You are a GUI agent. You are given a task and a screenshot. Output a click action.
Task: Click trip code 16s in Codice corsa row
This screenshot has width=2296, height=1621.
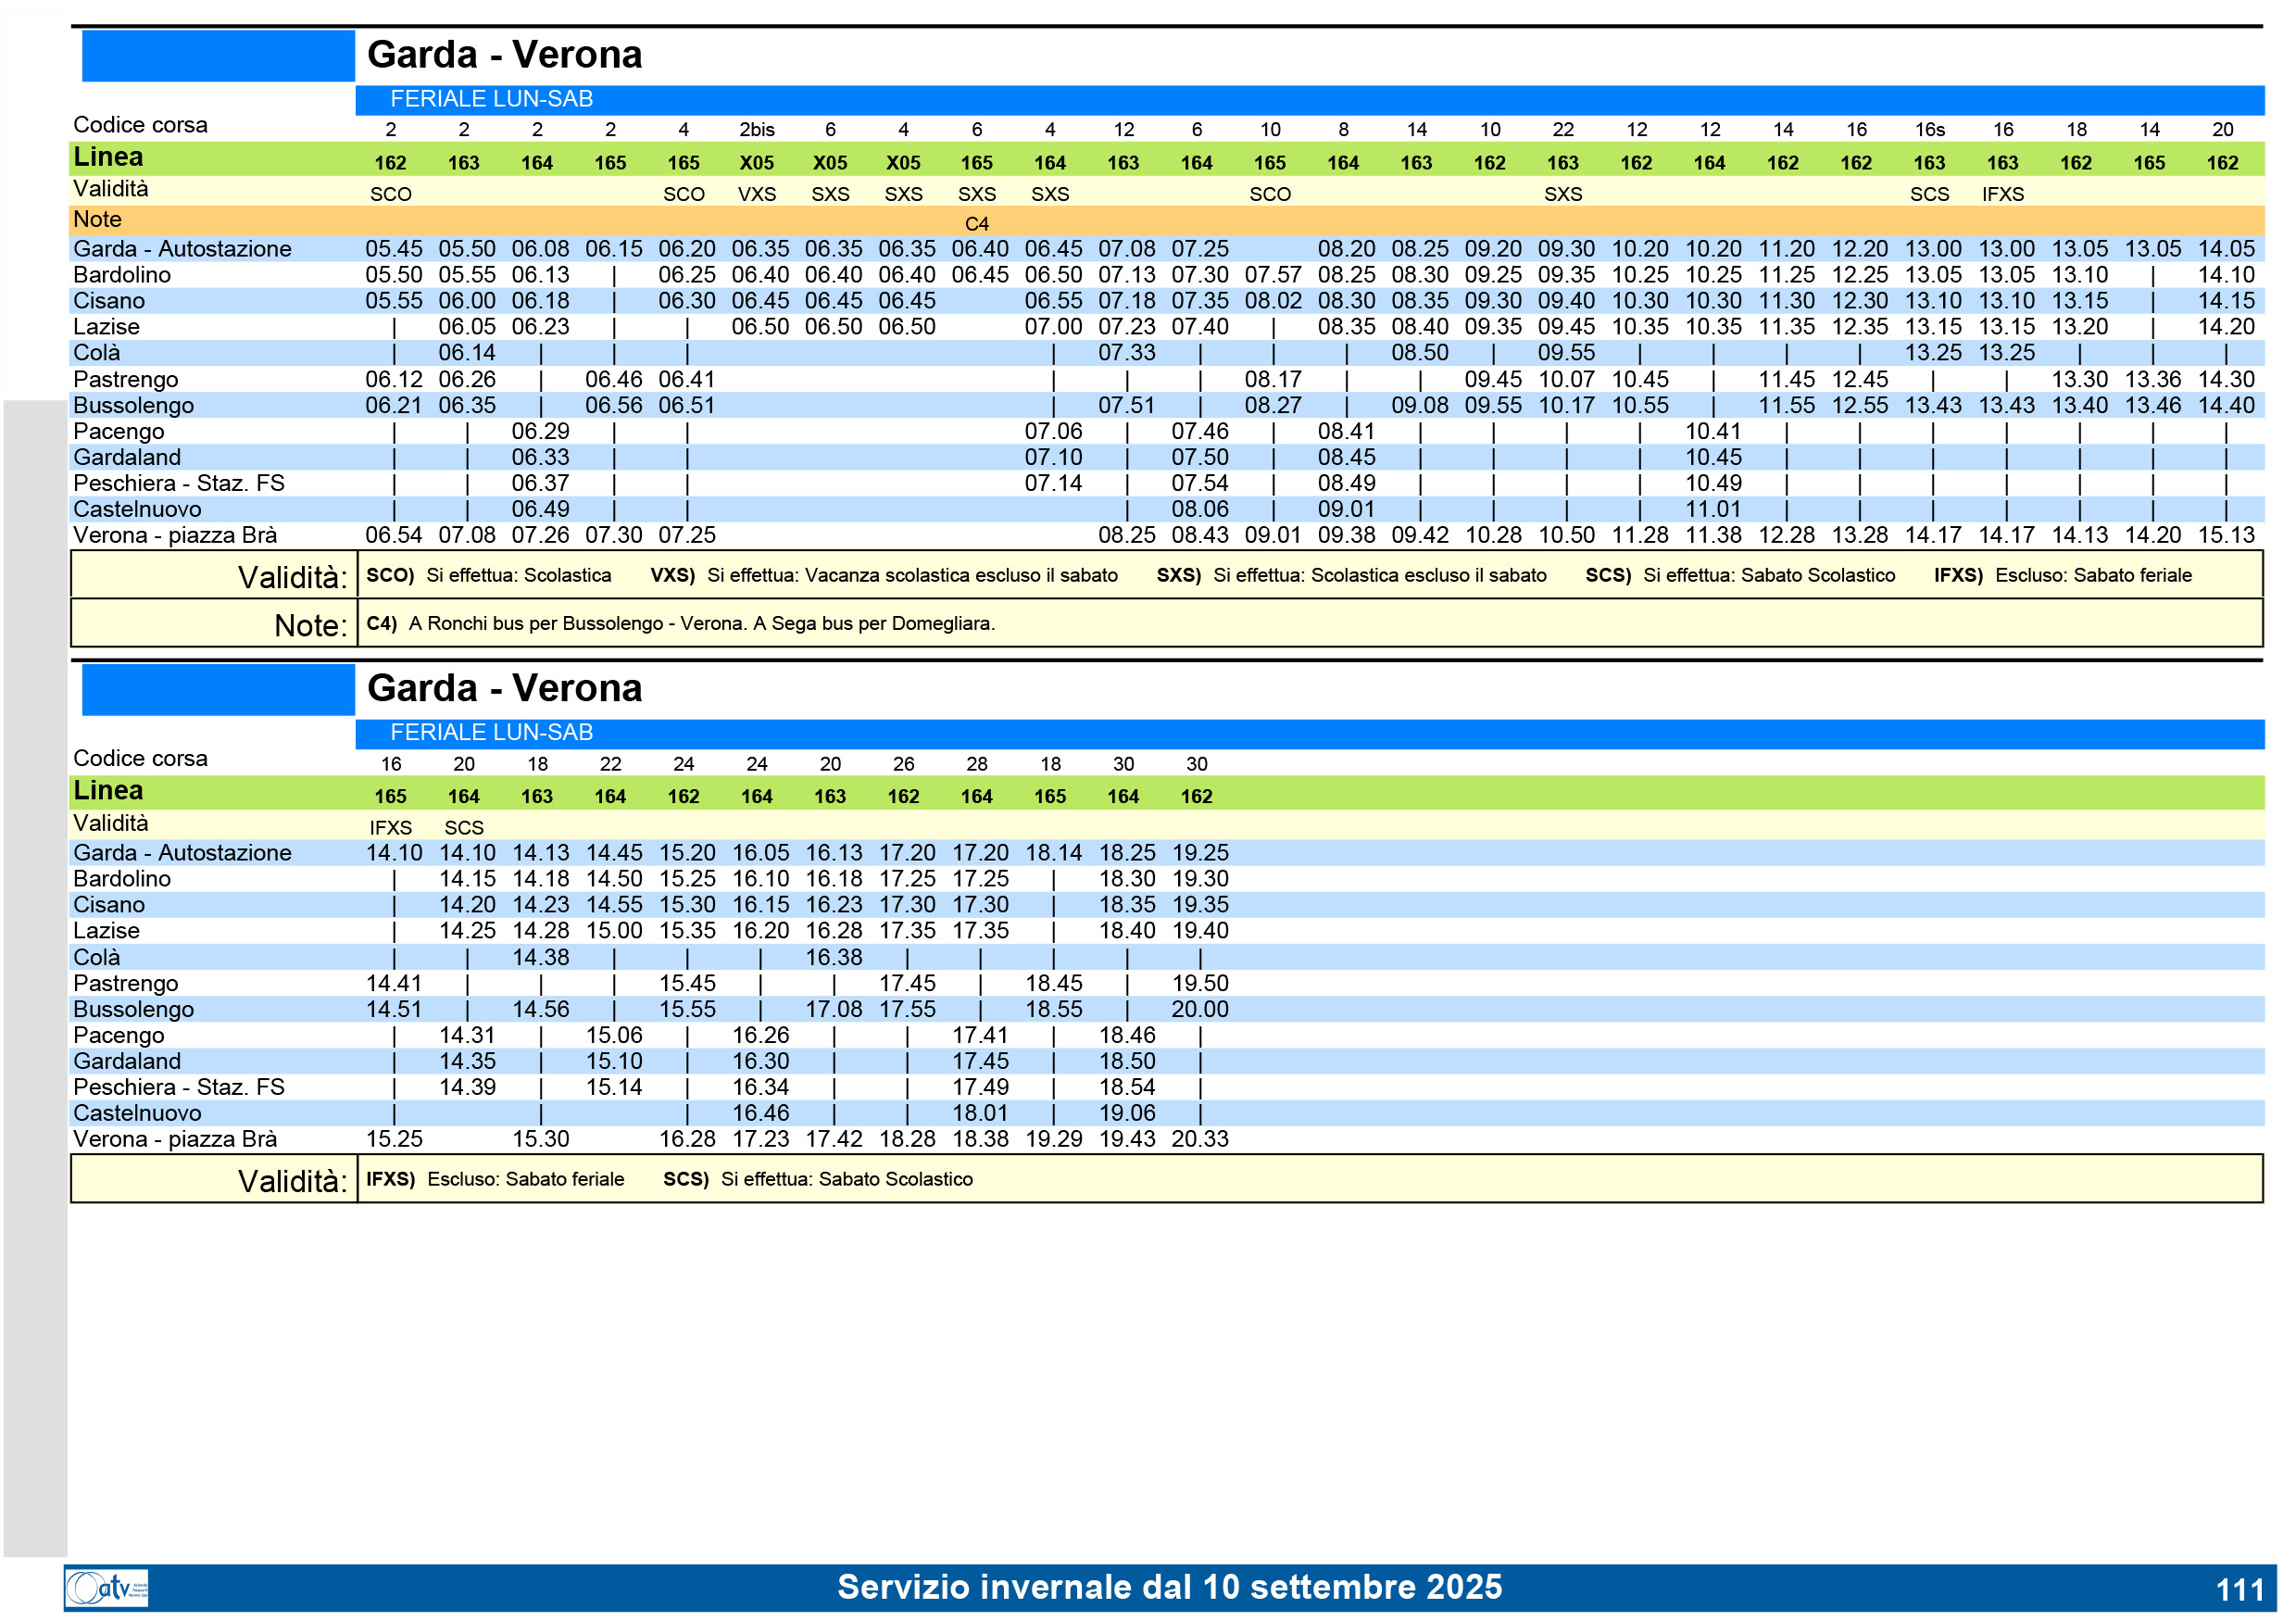1928,130
